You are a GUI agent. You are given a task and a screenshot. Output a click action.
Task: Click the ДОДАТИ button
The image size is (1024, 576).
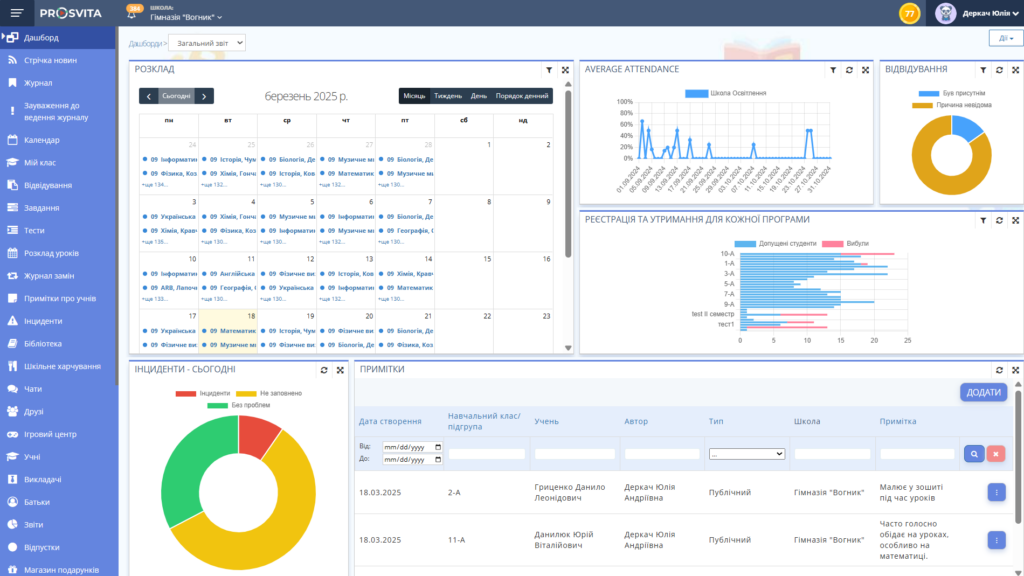click(x=983, y=392)
